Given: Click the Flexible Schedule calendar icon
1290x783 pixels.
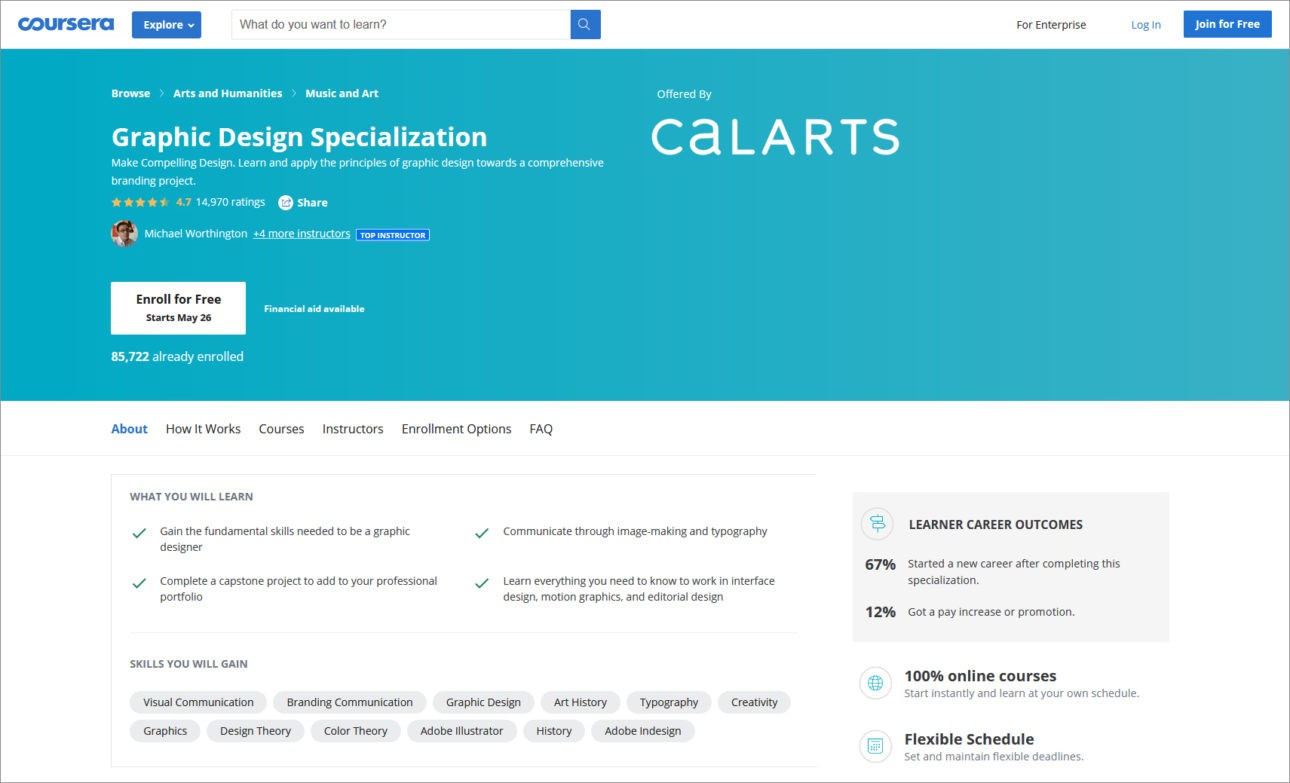Looking at the screenshot, I should click(876, 746).
